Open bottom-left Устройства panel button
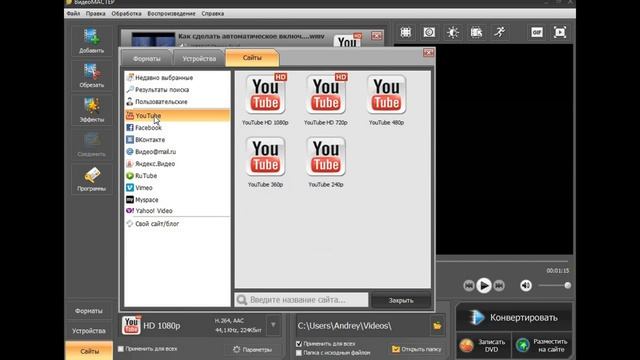 click(89, 331)
